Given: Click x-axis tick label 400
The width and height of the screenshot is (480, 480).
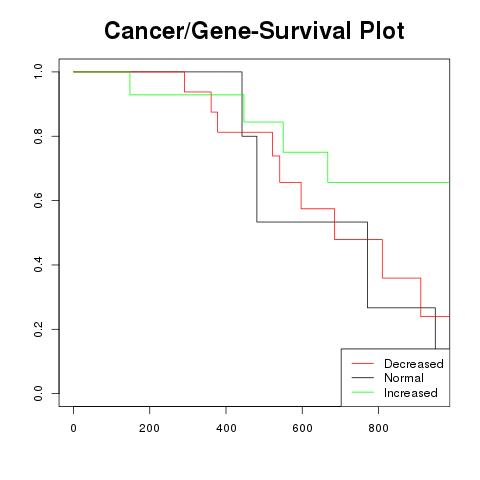Looking at the screenshot, I should pyautogui.click(x=226, y=428).
